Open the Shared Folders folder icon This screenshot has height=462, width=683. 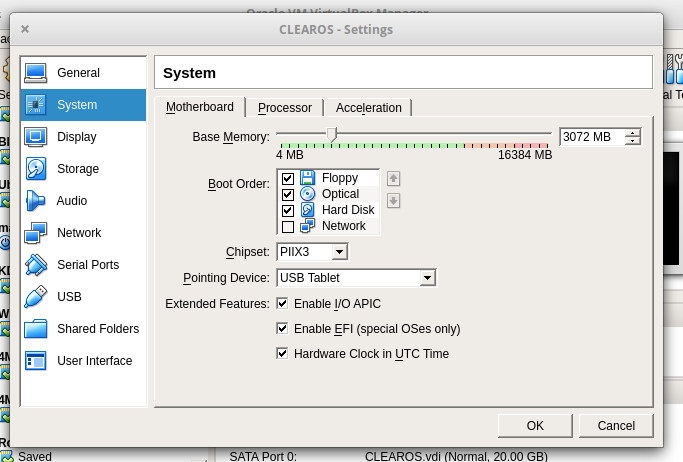(x=36, y=329)
